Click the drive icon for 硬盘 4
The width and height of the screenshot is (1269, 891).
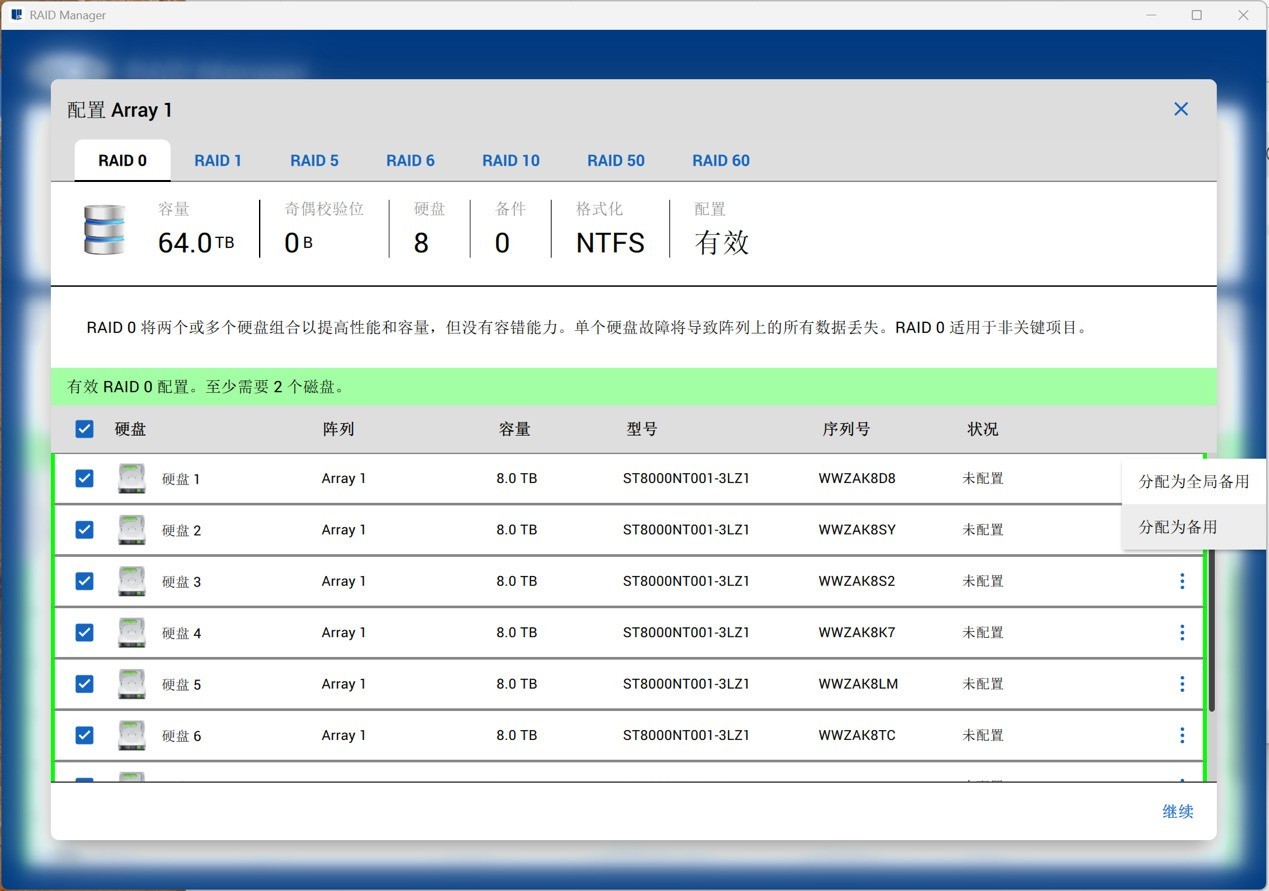pos(132,632)
